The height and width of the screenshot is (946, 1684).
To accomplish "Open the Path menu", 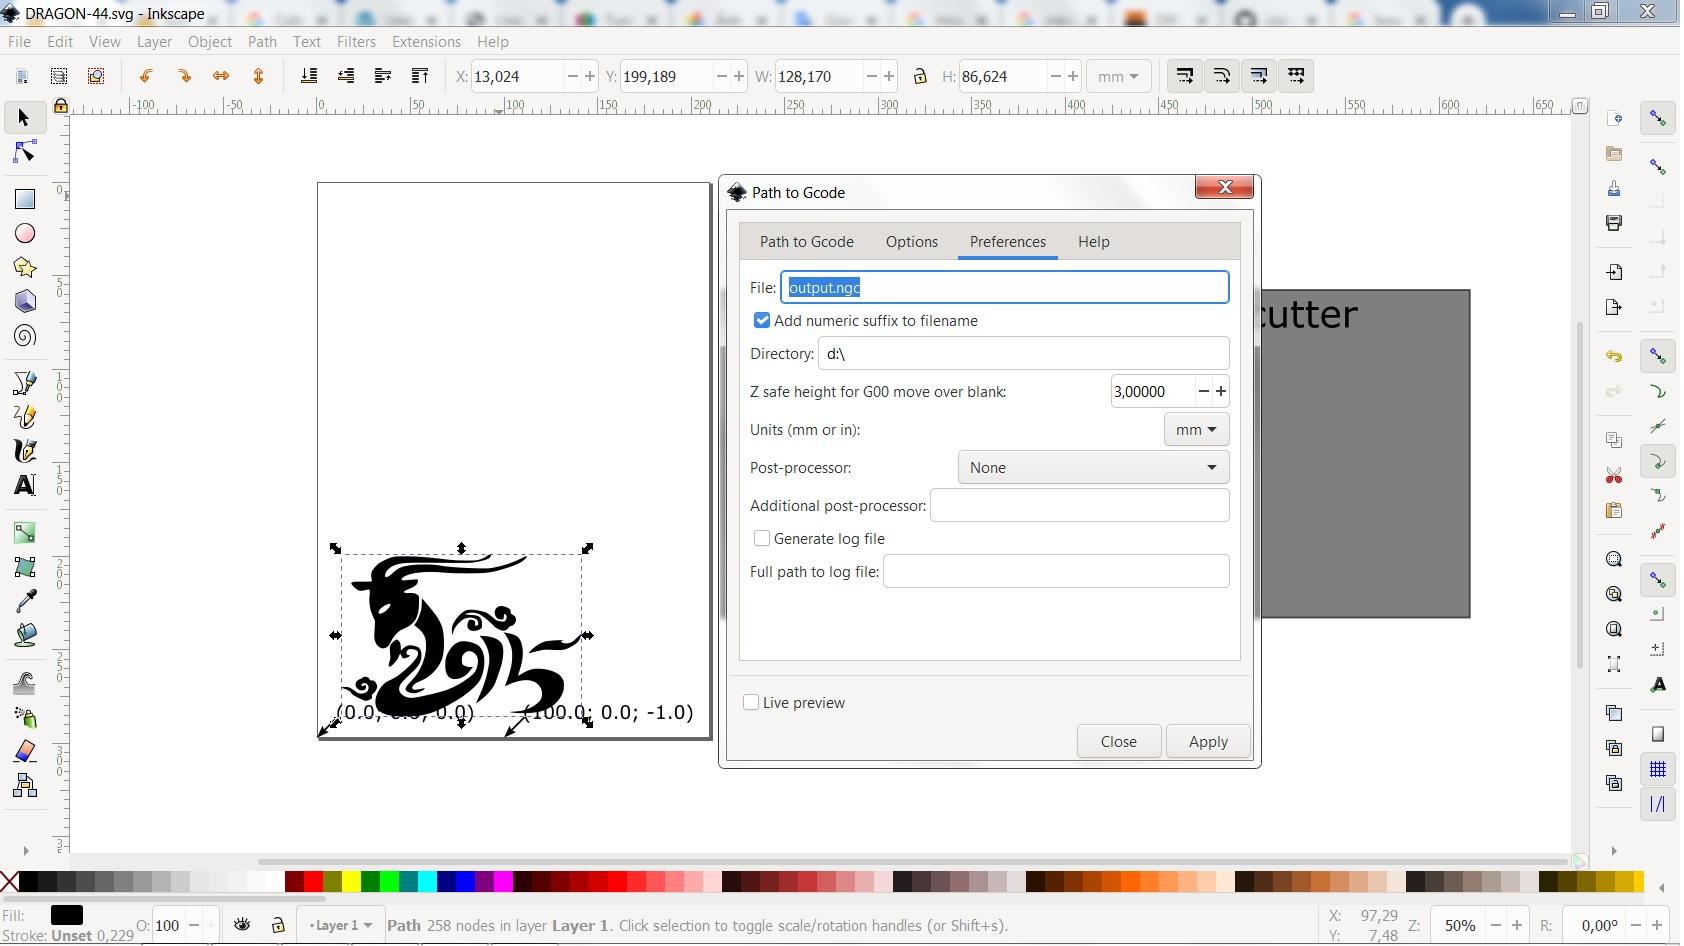I will [262, 41].
